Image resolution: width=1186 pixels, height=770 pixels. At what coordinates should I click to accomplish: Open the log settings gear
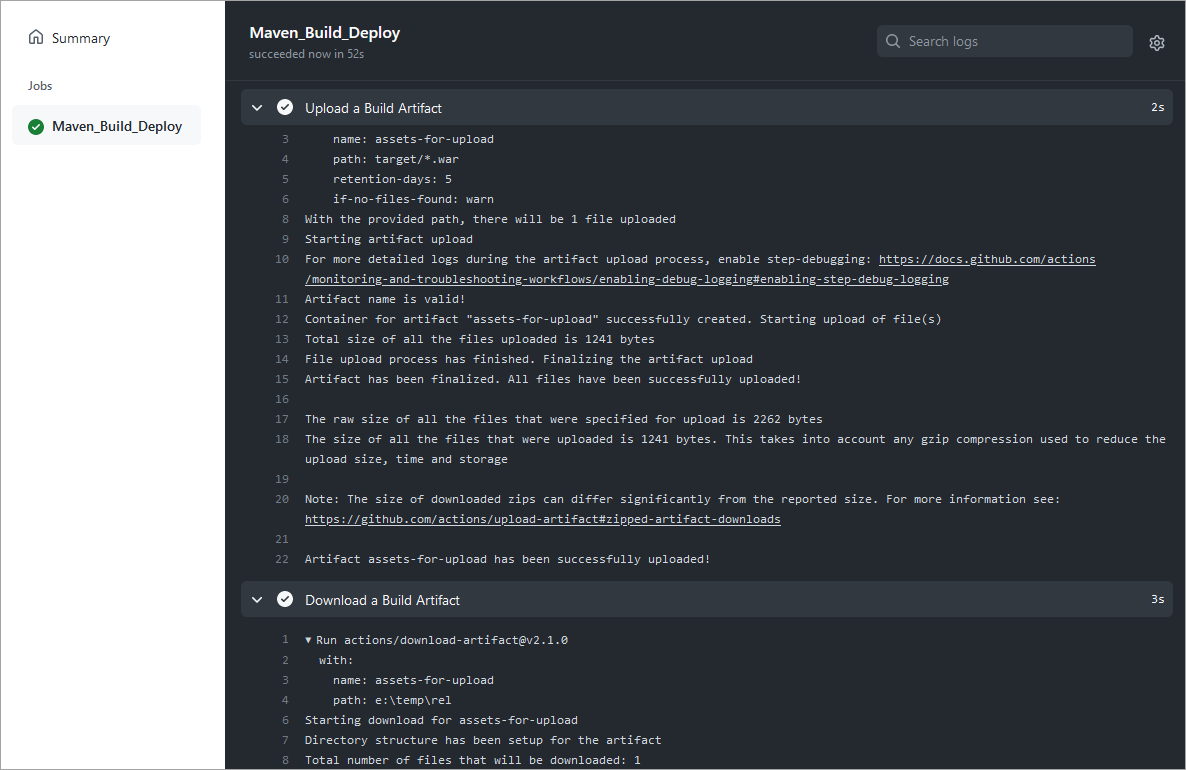tap(1157, 42)
